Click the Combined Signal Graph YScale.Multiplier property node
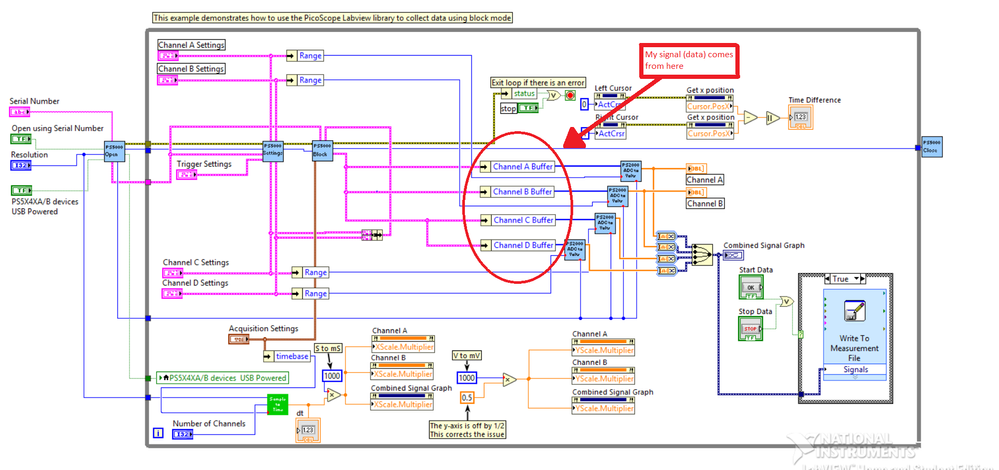The image size is (999, 470). pos(604,405)
